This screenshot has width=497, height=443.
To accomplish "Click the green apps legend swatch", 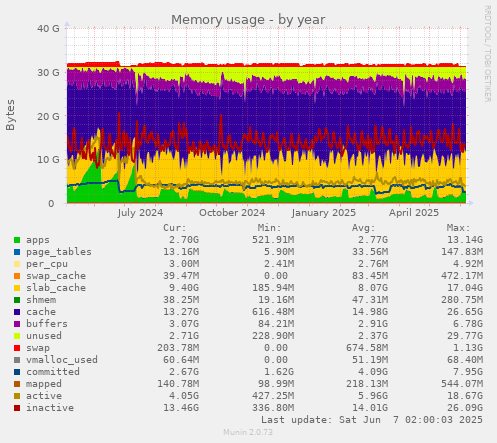I will [17, 240].
